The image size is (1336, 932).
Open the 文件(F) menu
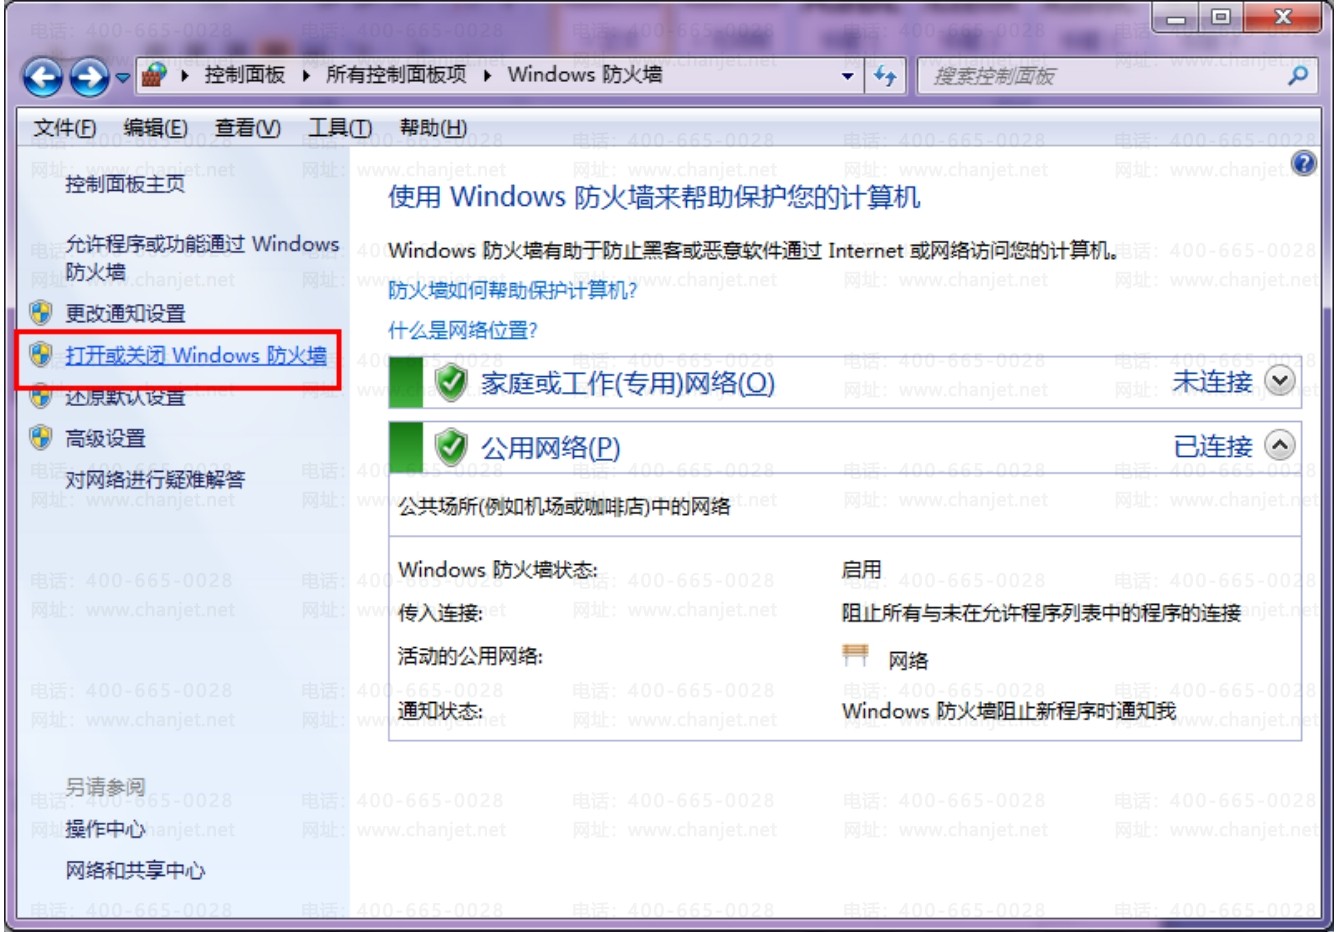(65, 128)
